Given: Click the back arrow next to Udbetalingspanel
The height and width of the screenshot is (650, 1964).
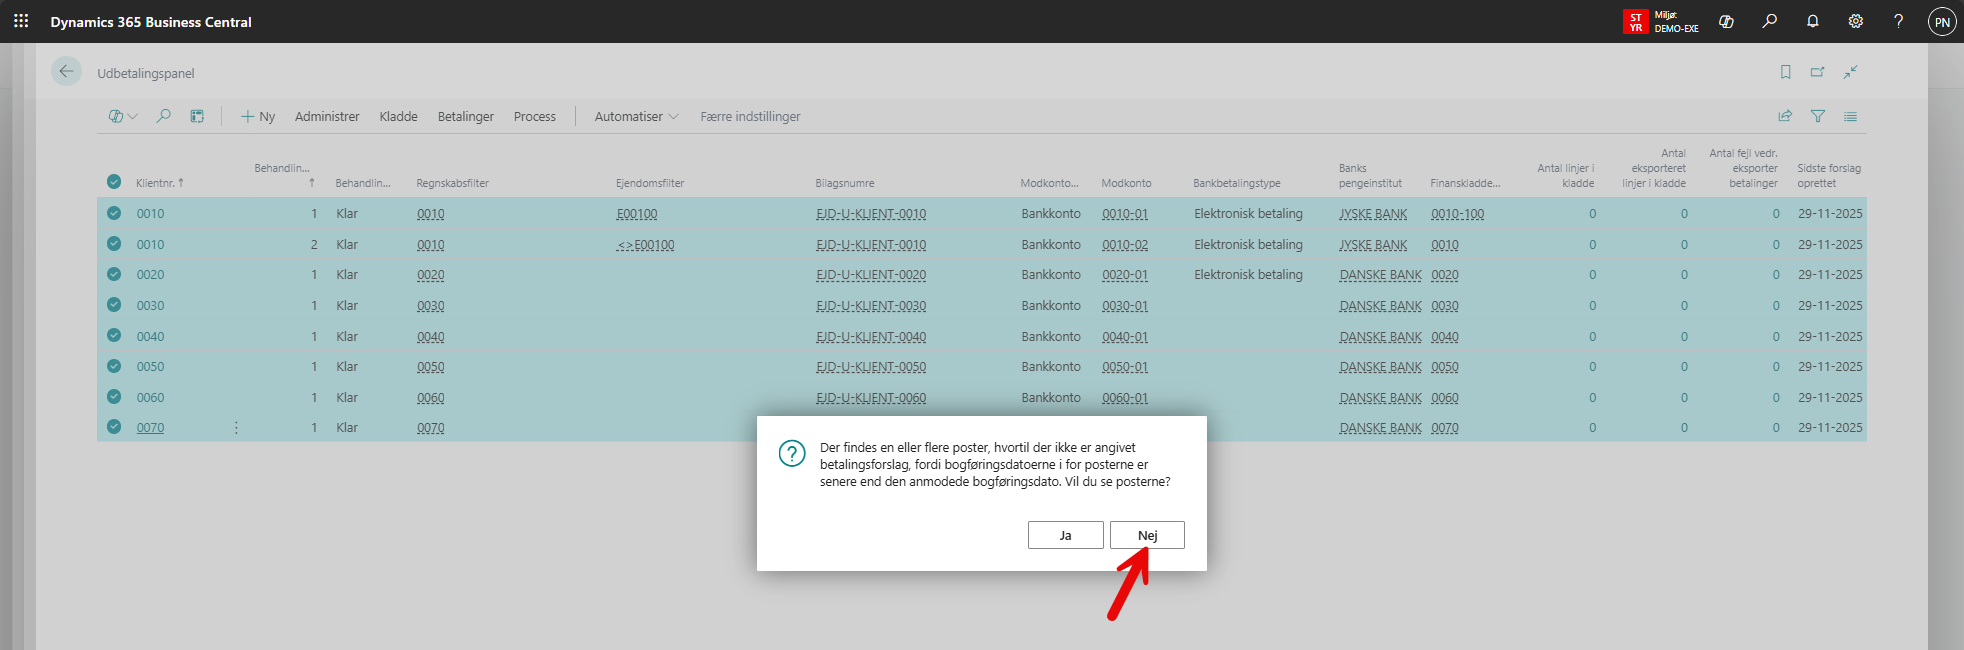Looking at the screenshot, I should pyautogui.click(x=66, y=72).
